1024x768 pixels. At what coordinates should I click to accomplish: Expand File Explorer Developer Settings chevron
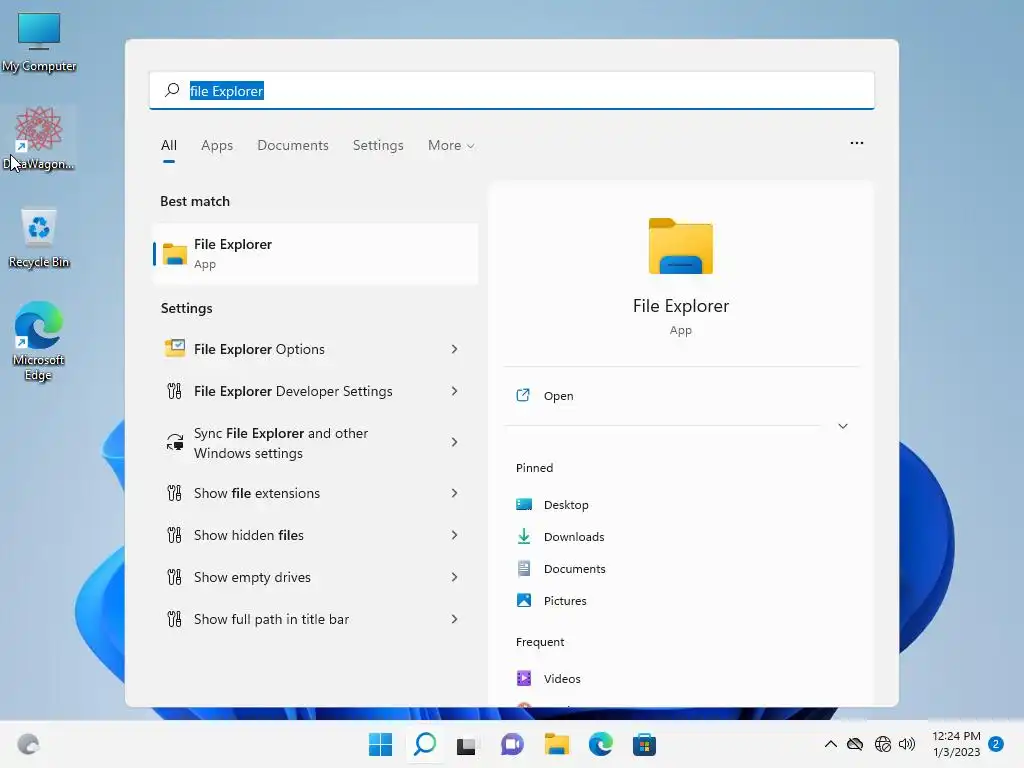(x=455, y=391)
